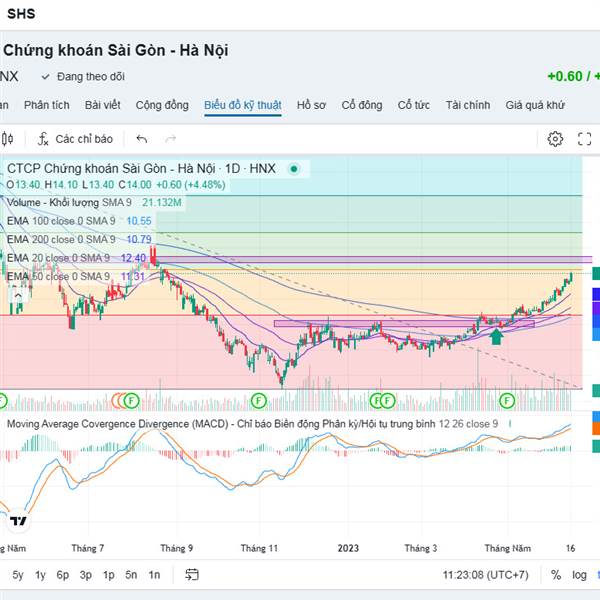This screenshot has height=600, width=600.
Task: Open the 'Các chỉ báo' indicators menu
Action: [75, 139]
